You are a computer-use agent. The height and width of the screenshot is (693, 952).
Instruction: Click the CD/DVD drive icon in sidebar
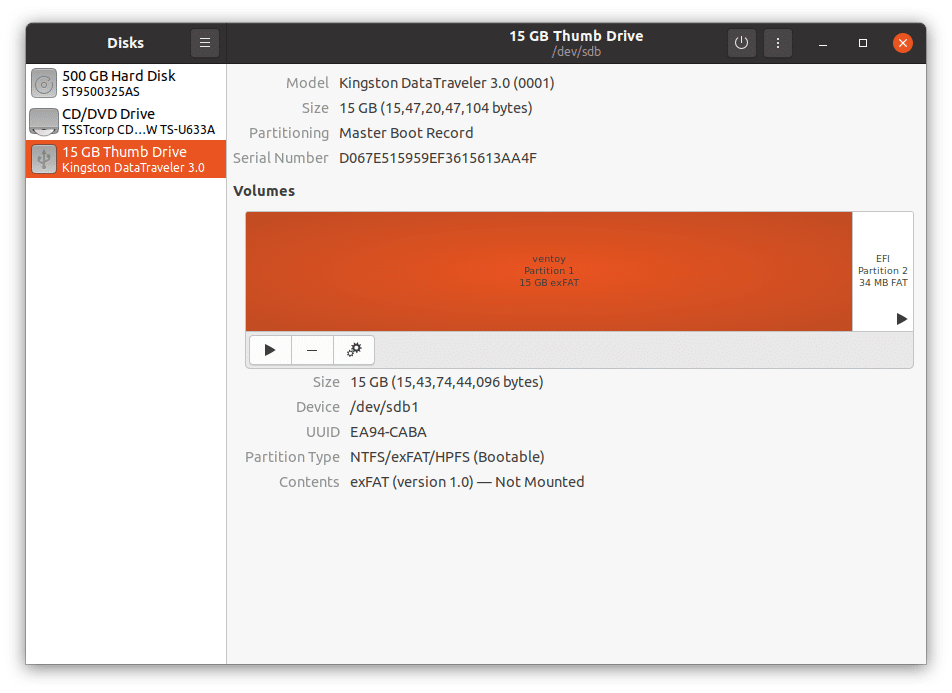click(x=43, y=121)
